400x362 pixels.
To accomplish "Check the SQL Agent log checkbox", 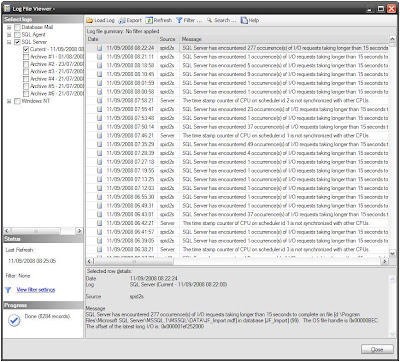I will pyautogui.click(x=17, y=35).
